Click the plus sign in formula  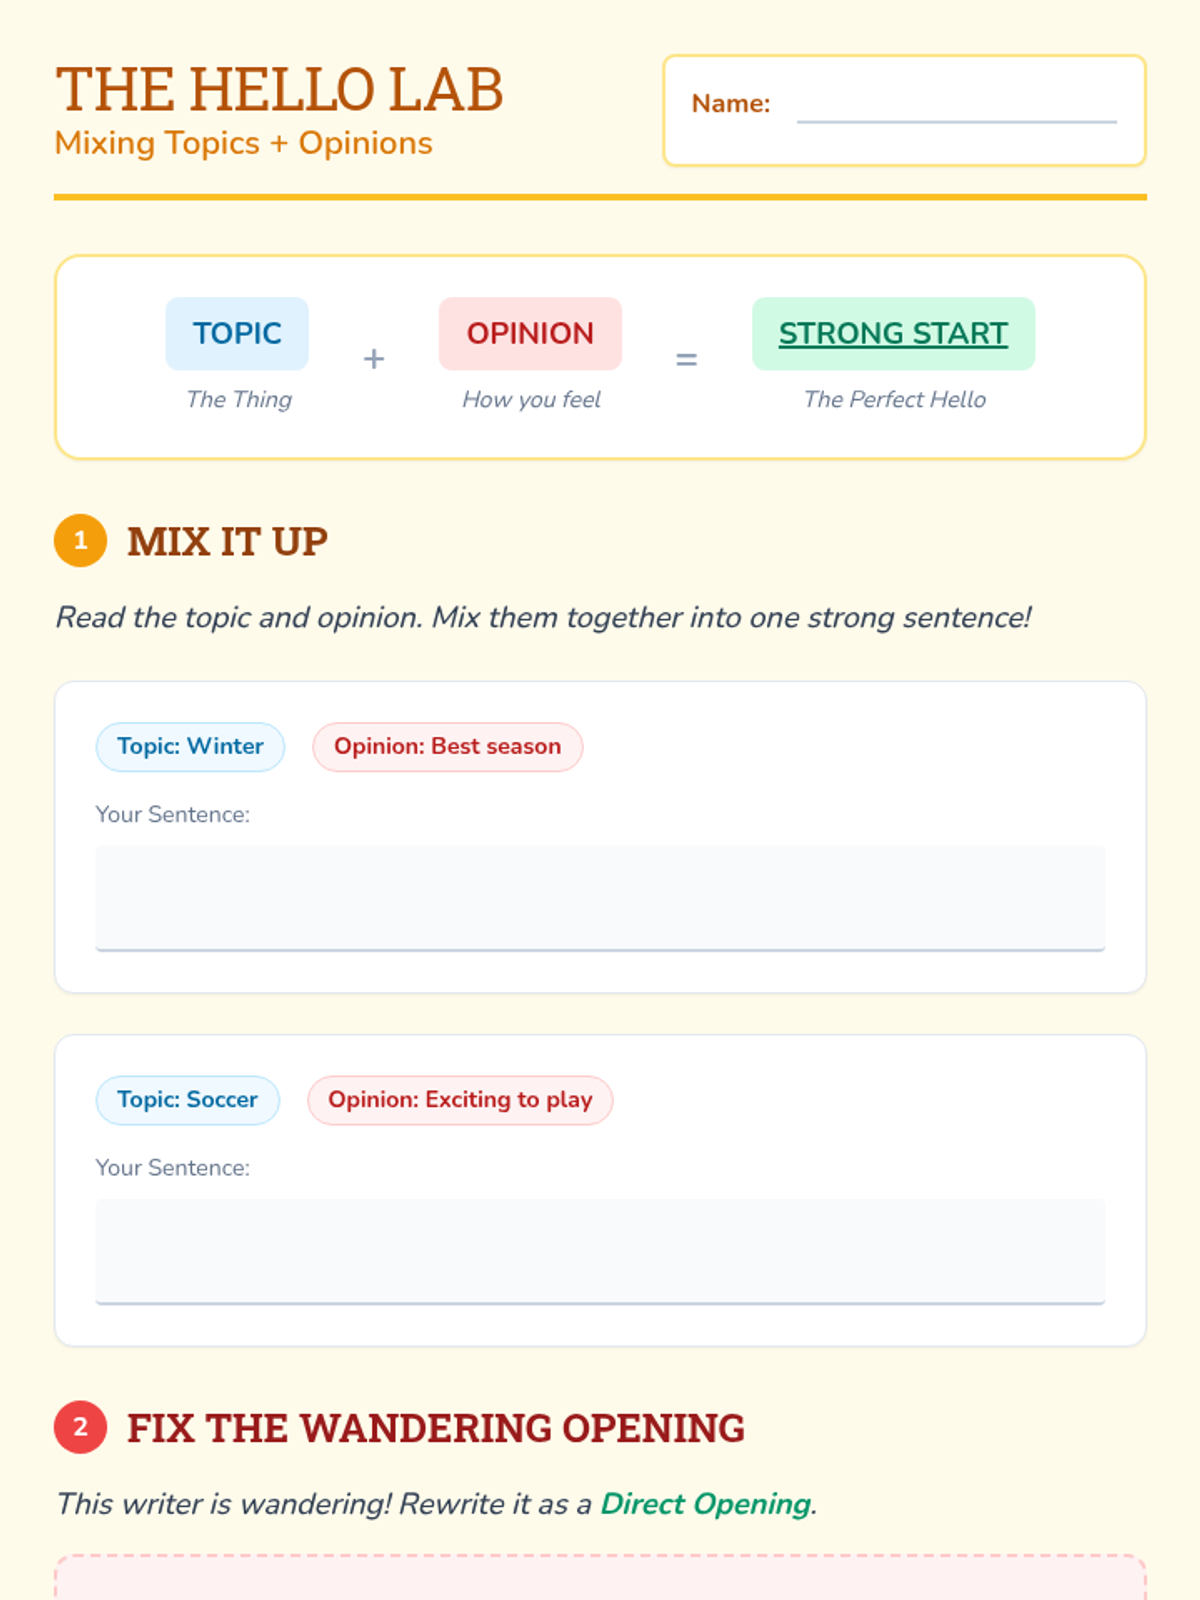(374, 359)
